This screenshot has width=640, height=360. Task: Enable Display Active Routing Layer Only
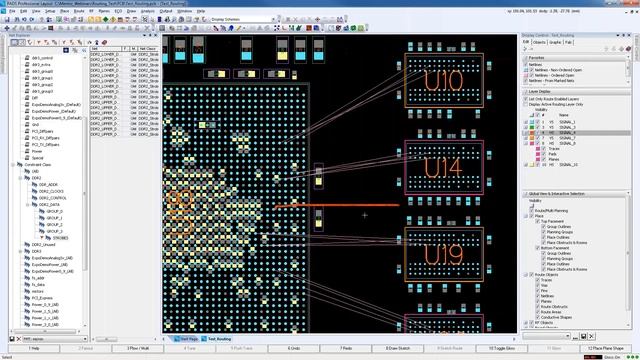526,104
